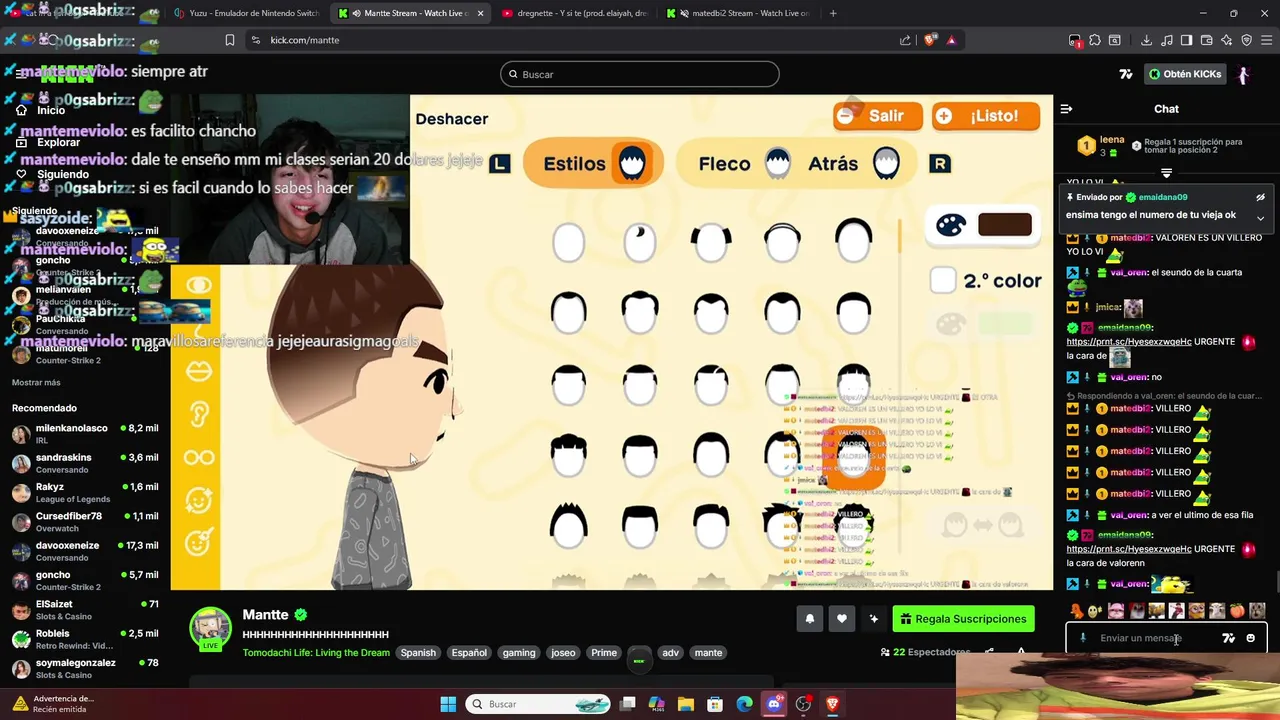1280x720 pixels.
Task: Open the Brave icon in Windows taskbar
Action: tap(832, 704)
